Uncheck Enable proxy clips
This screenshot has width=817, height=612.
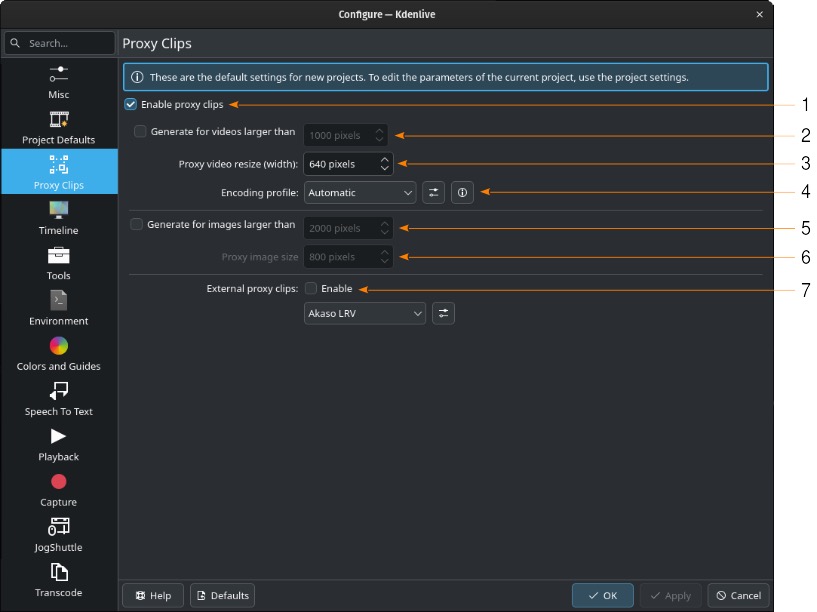130,104
